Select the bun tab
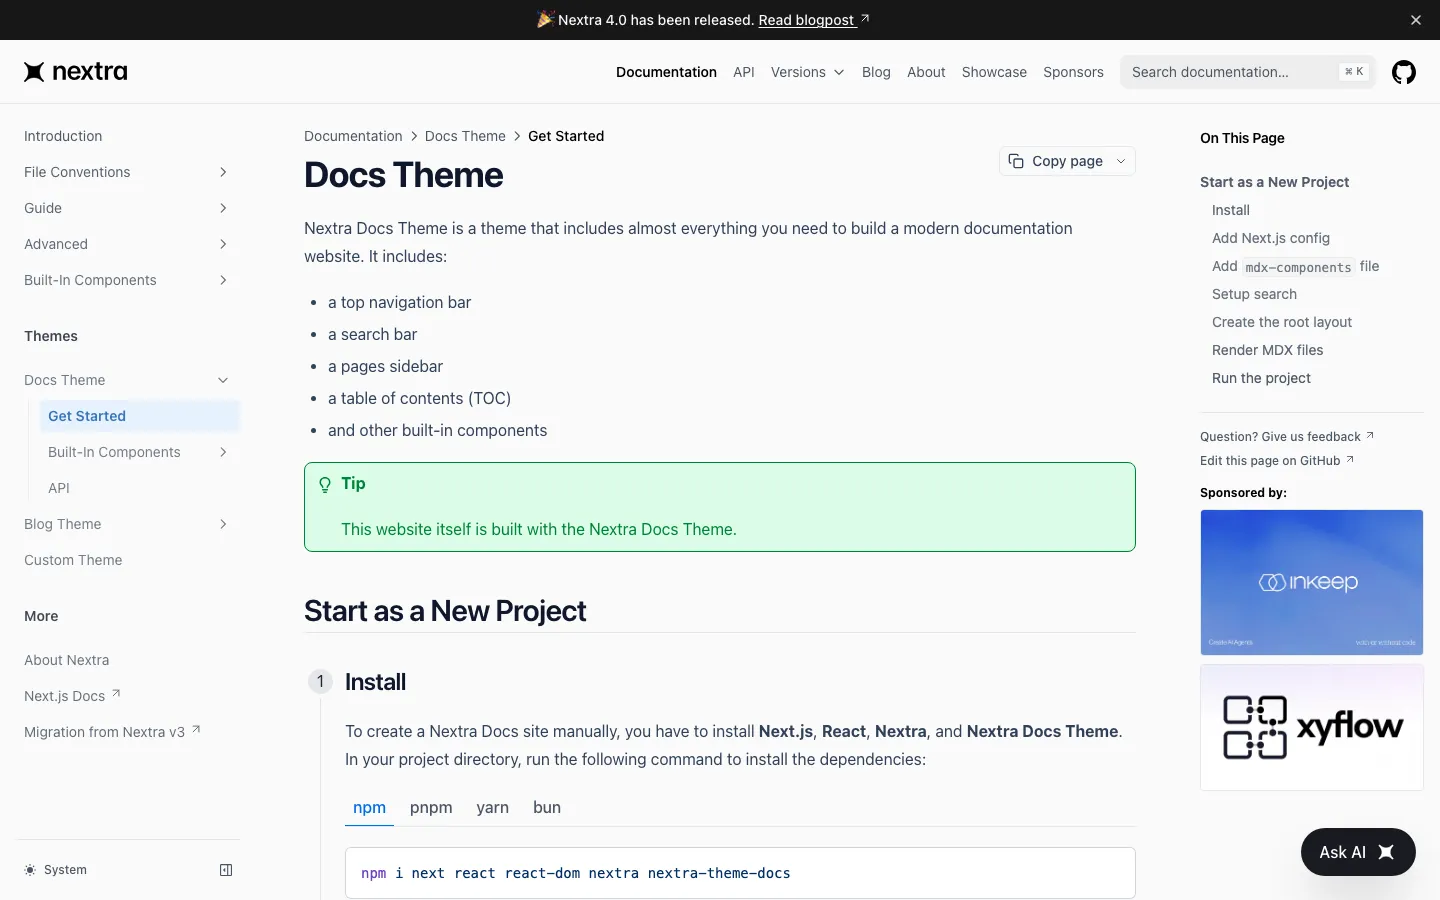Image resolution: width=1440 pixels, height=900 pixels. coord(547,808)
